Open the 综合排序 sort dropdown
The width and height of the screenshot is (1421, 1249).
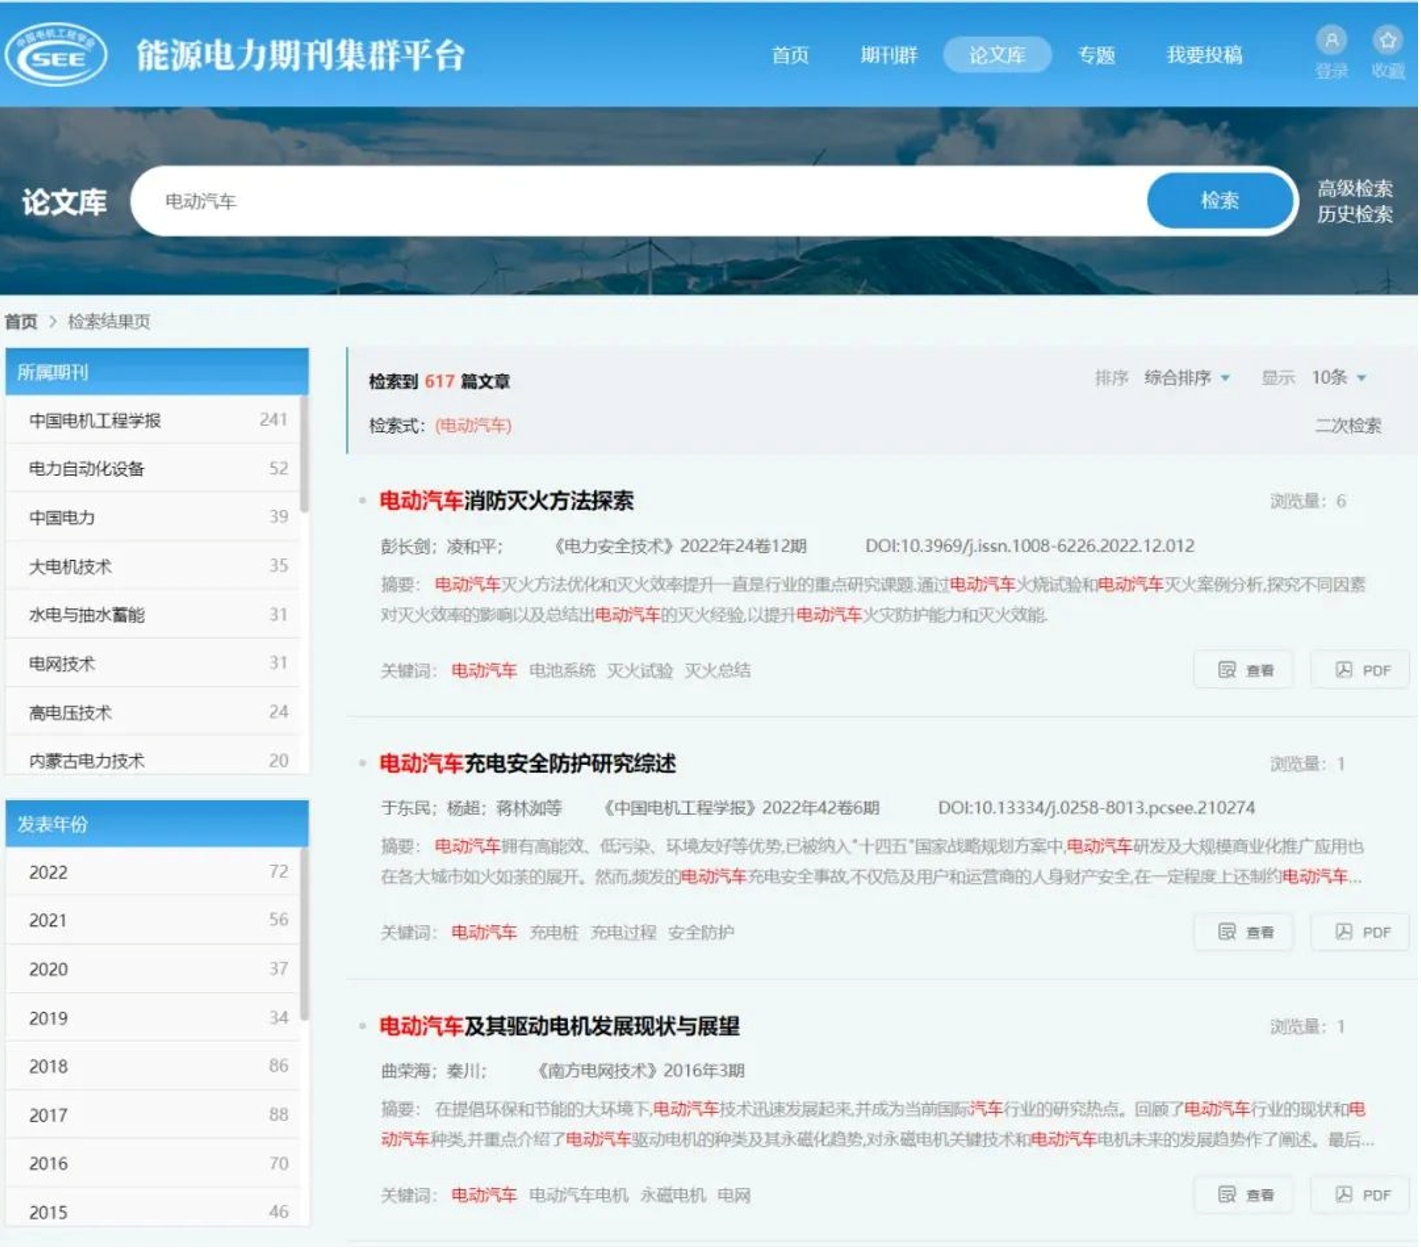[1187, 378]
